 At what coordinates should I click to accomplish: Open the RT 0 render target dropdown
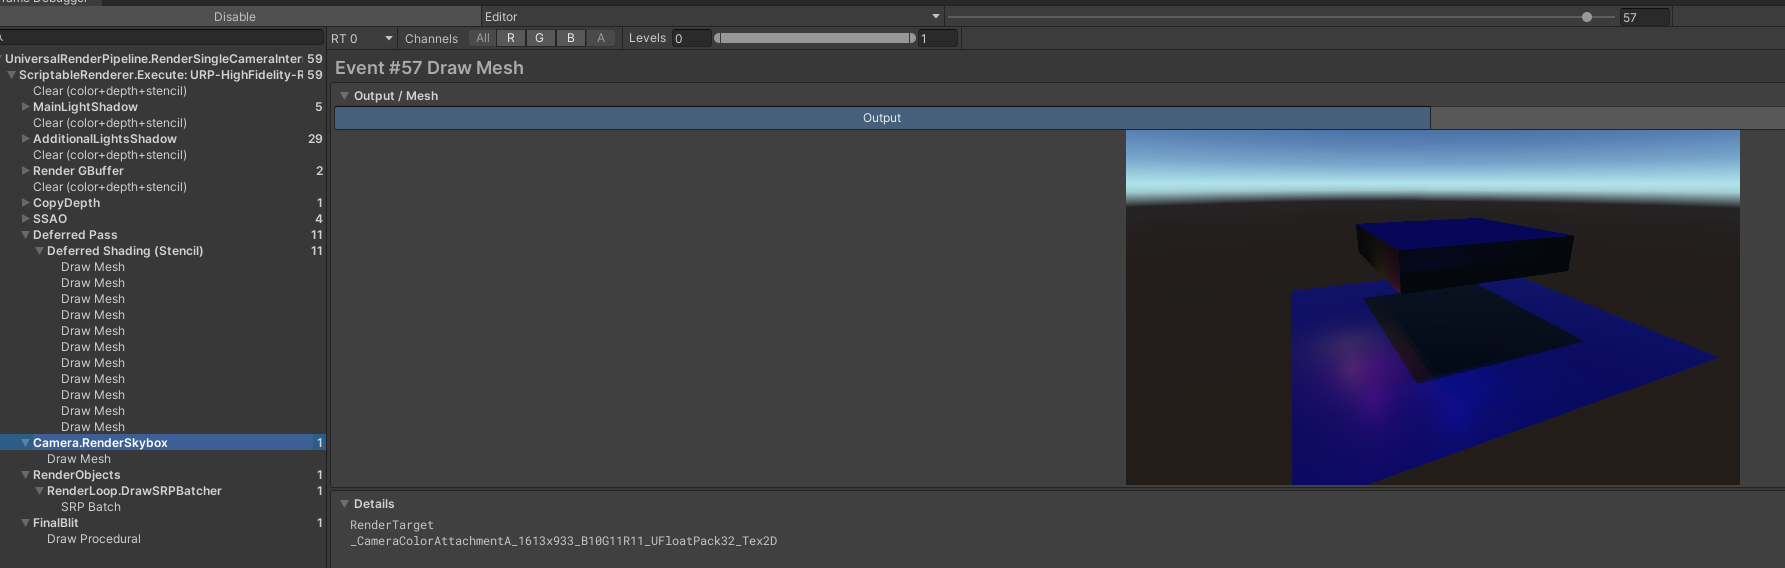pos(361,39)
